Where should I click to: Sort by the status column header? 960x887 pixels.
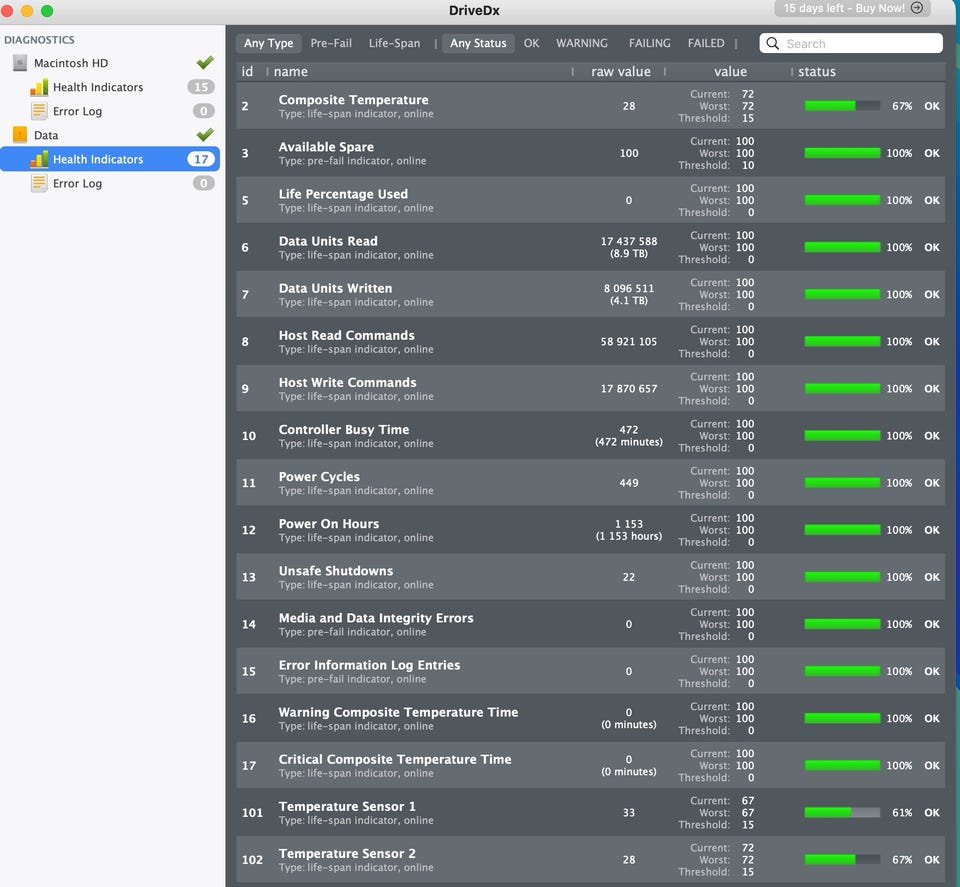(x=817, y=72)
